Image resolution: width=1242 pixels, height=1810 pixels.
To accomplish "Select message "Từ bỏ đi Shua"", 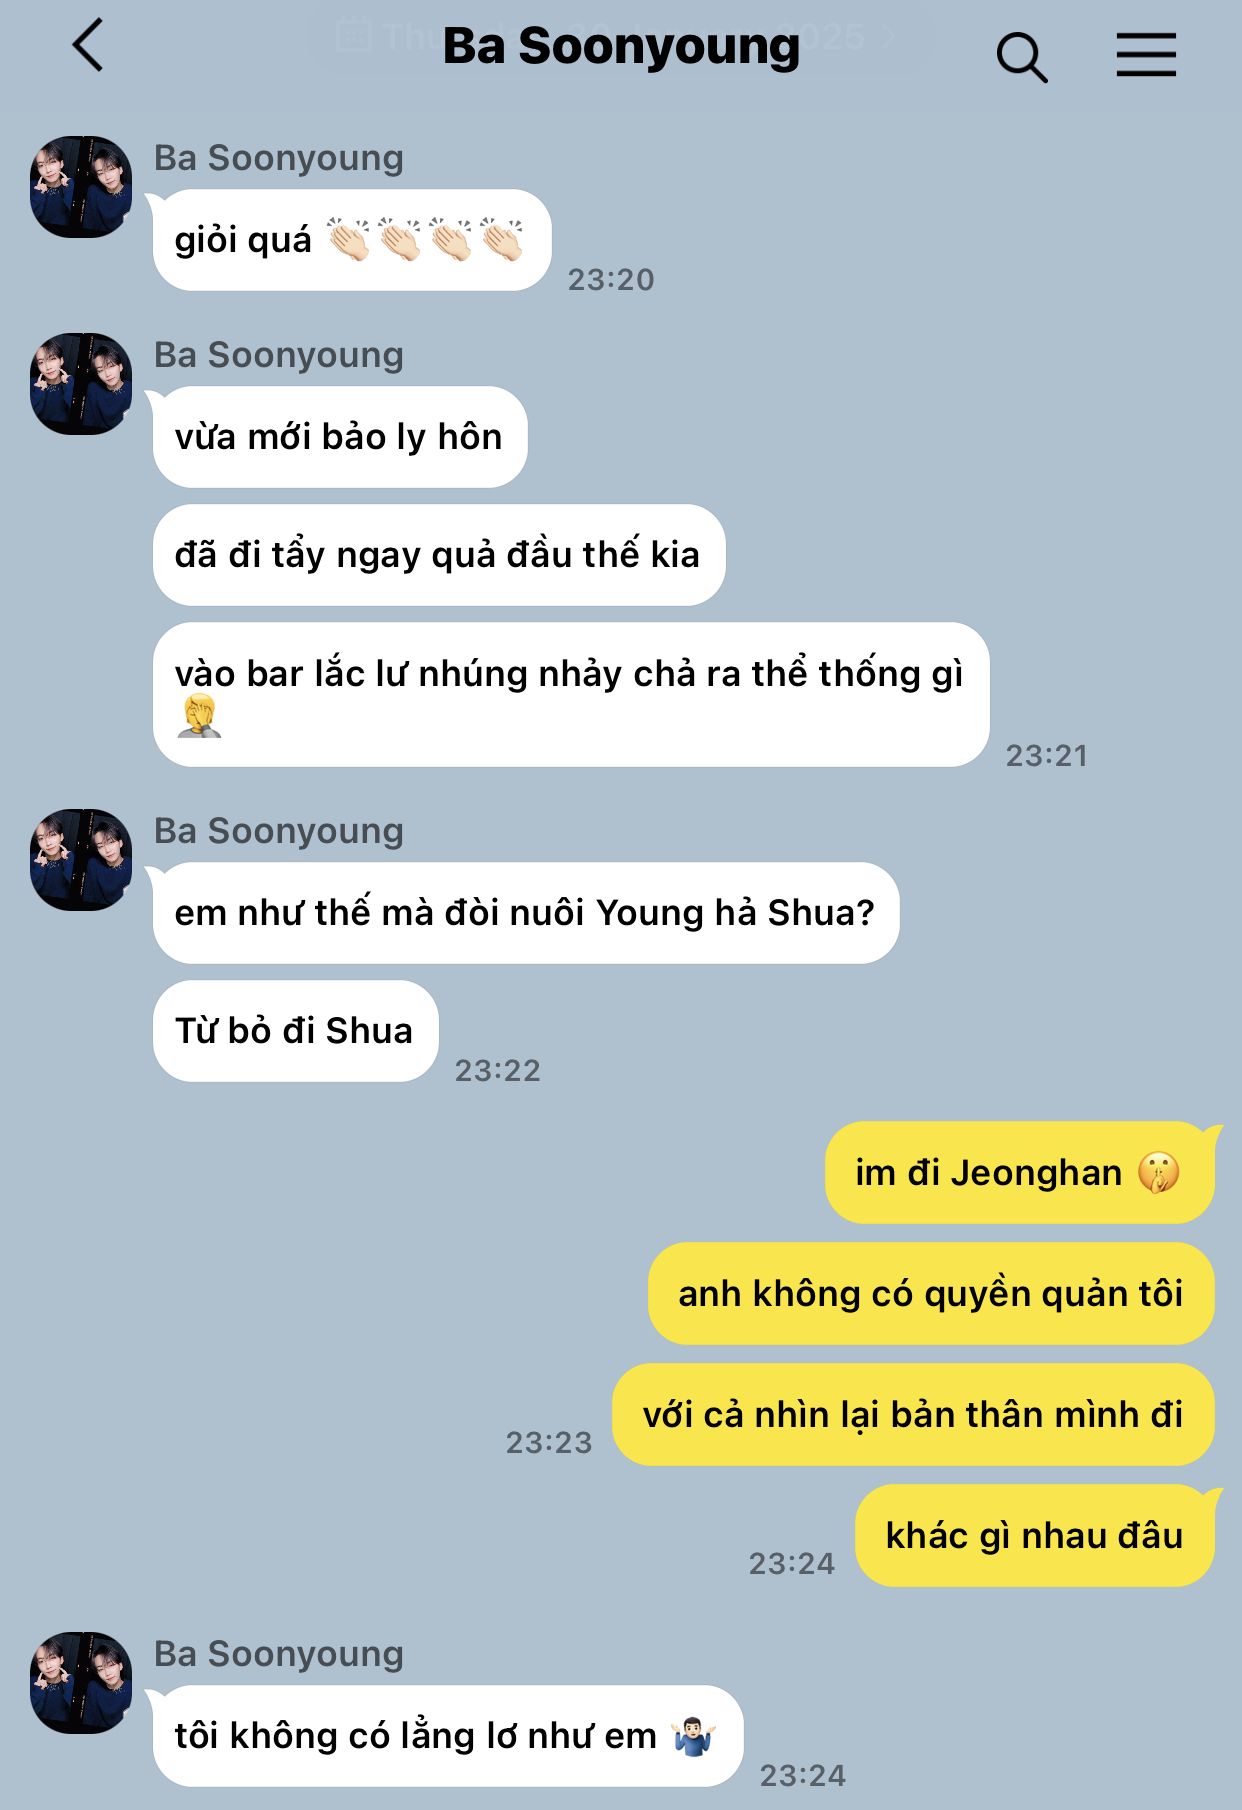I will coord(295,1031).
